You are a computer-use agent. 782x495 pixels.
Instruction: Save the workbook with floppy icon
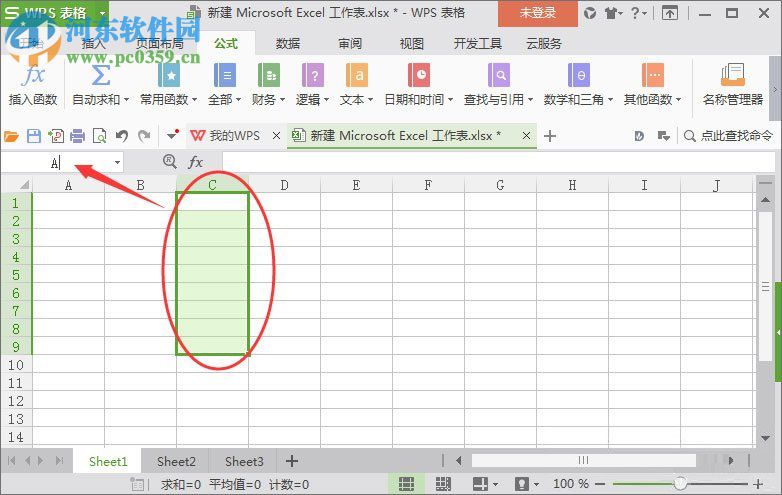pos(33,136)
